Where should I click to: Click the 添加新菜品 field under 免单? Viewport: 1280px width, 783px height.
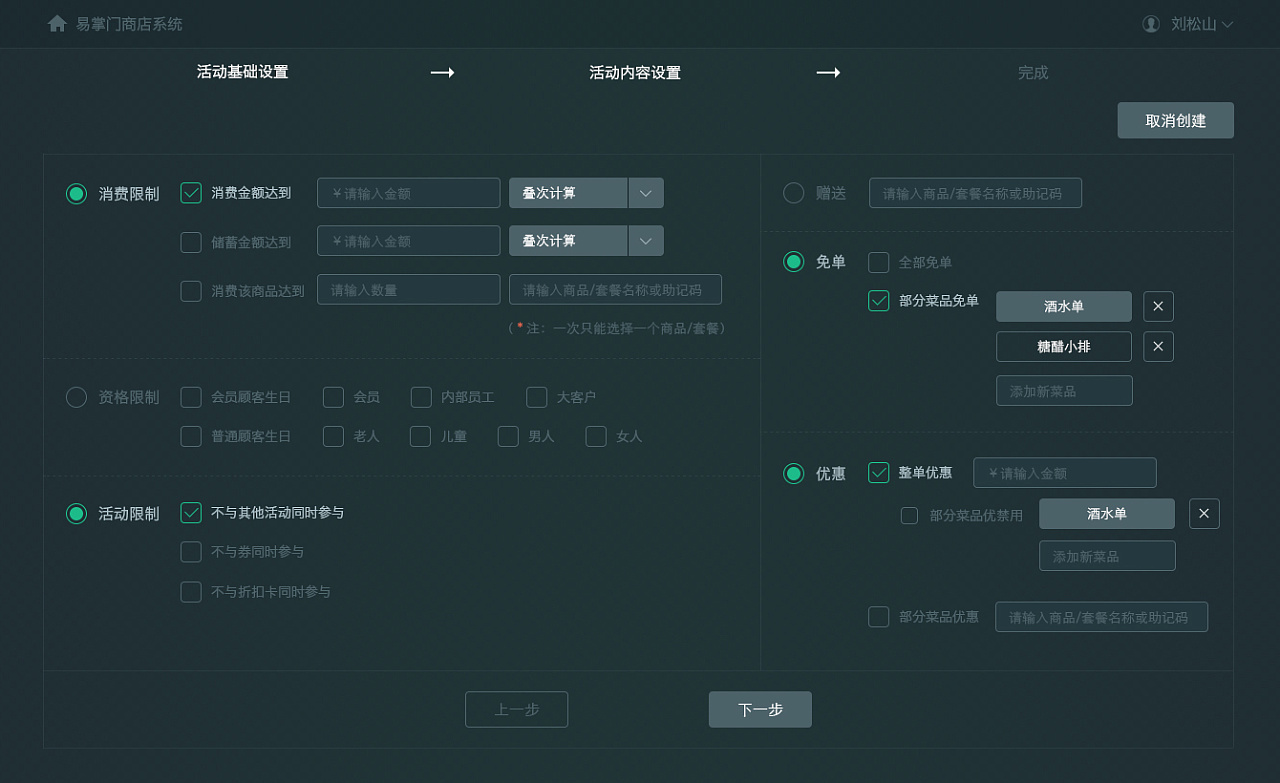(1064, 391)
